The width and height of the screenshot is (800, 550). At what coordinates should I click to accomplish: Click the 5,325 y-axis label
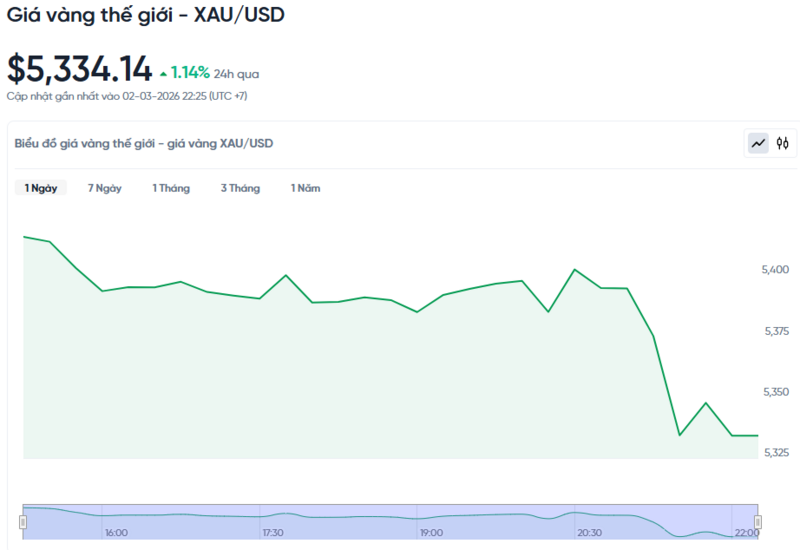pyautogui.click(x=776, y=453)
